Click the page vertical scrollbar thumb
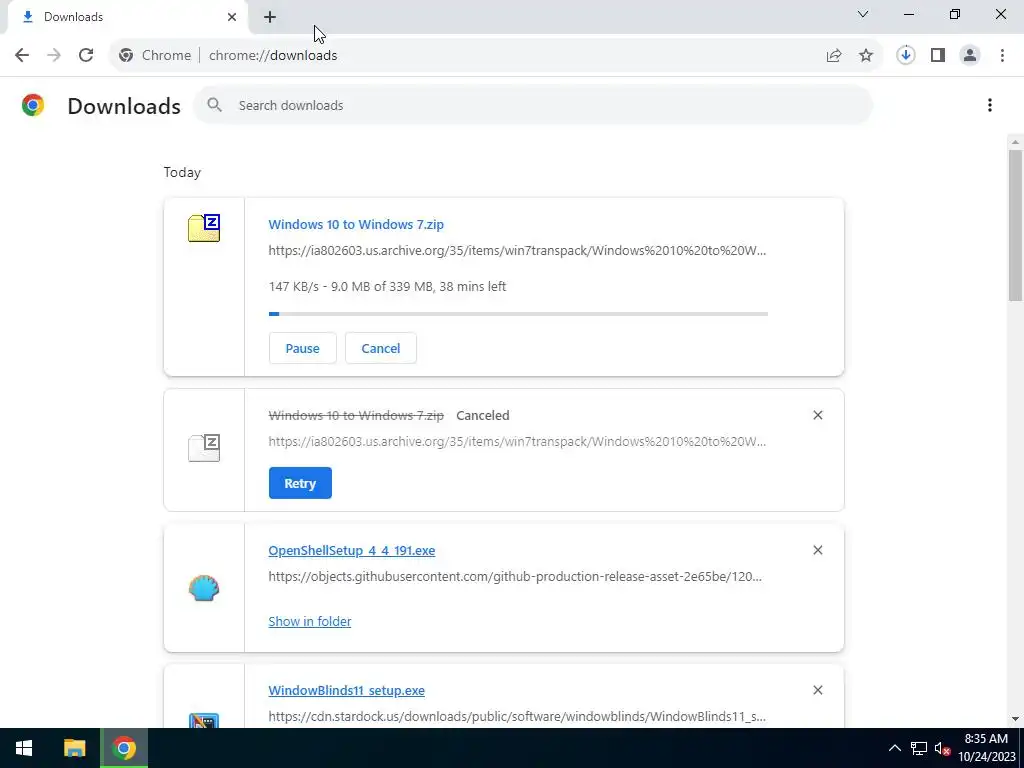The width and height of the screenshot is (1024, 768). click(1015, 225)
